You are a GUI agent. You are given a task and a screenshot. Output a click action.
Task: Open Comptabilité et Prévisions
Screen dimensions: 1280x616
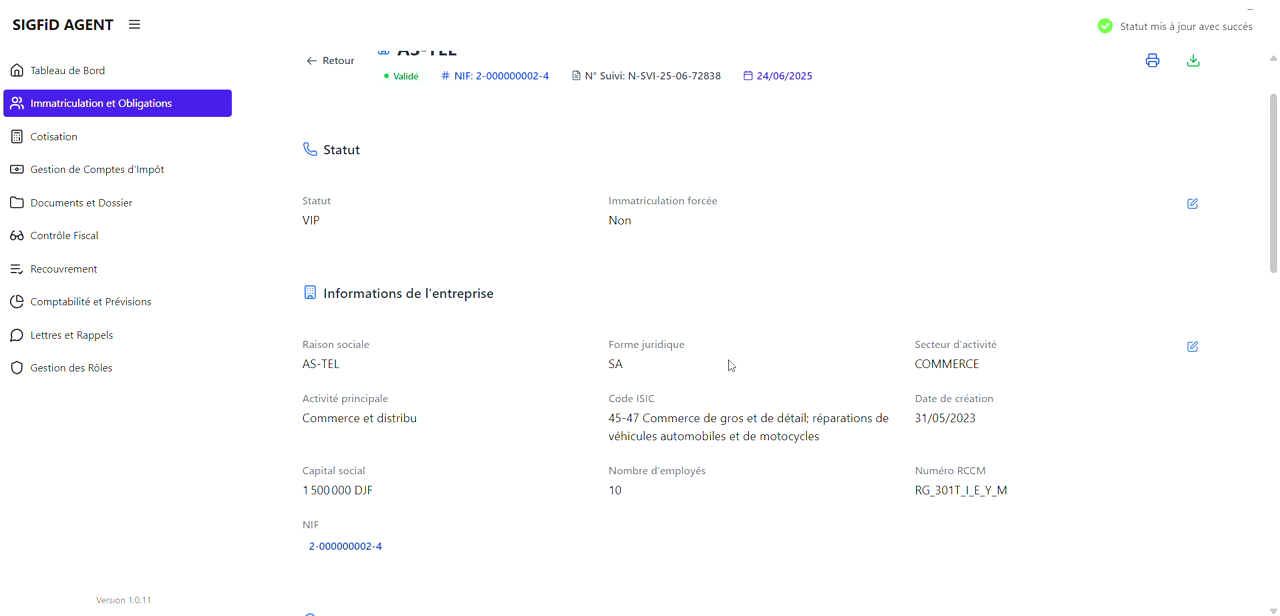[x=90, y=302]
